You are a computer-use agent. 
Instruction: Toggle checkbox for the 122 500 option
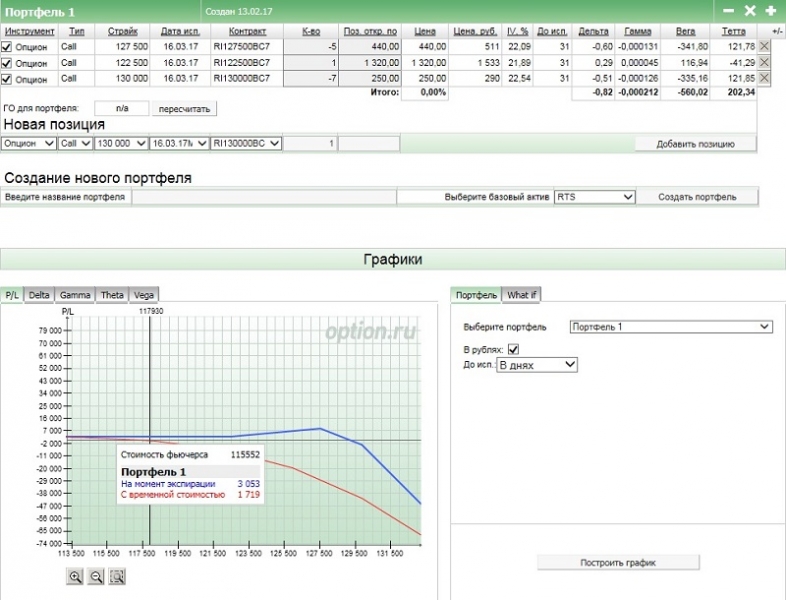point(7,63)
